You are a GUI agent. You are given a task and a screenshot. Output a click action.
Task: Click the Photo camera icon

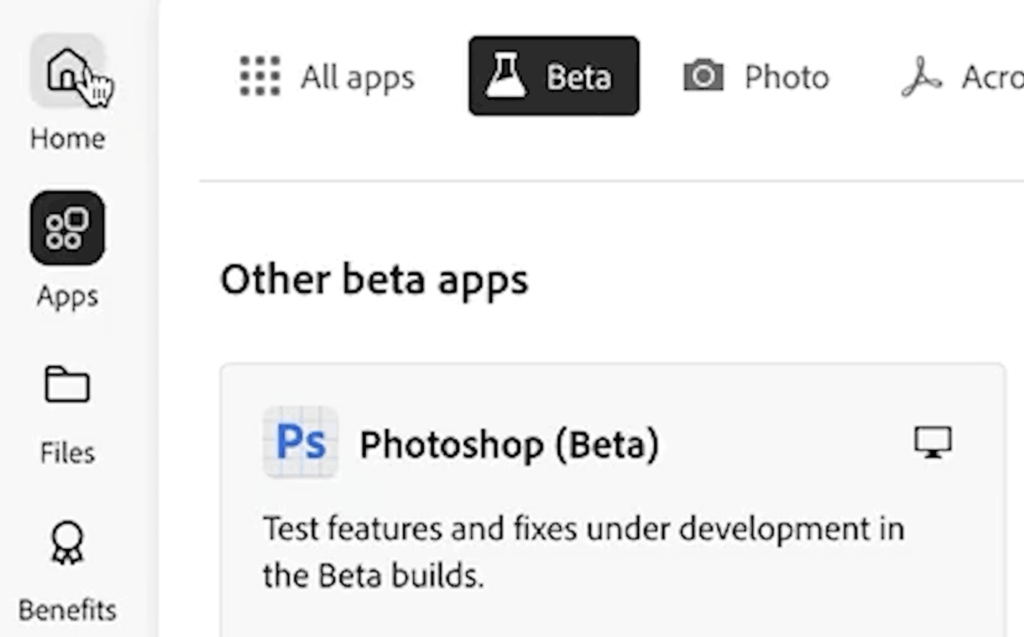pyautogui.click(x=703, y=76)
